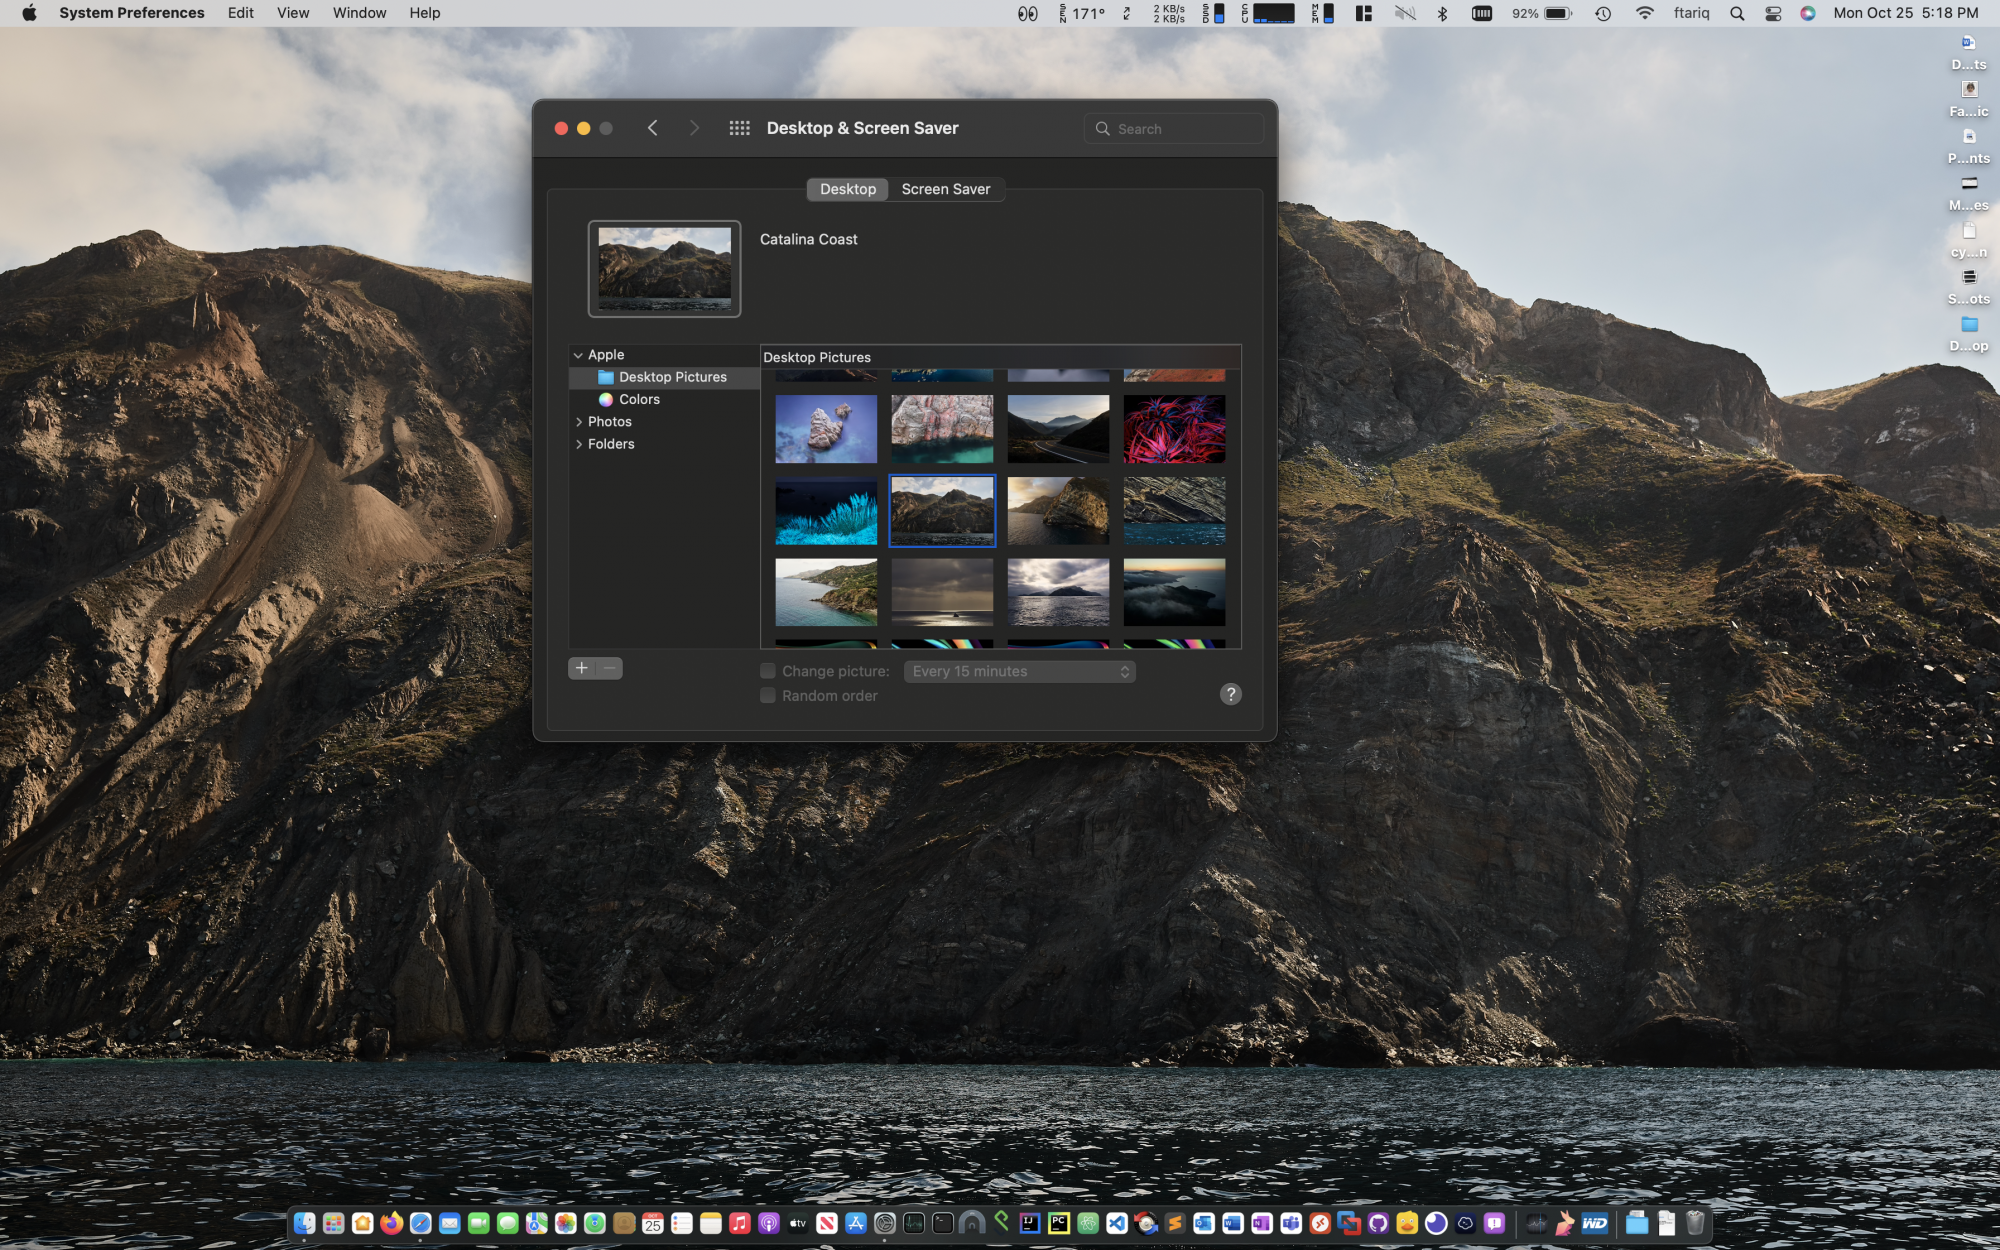Click the Show All grid icon
This screenshot has height=1250, width=2000.
(739, 128)
